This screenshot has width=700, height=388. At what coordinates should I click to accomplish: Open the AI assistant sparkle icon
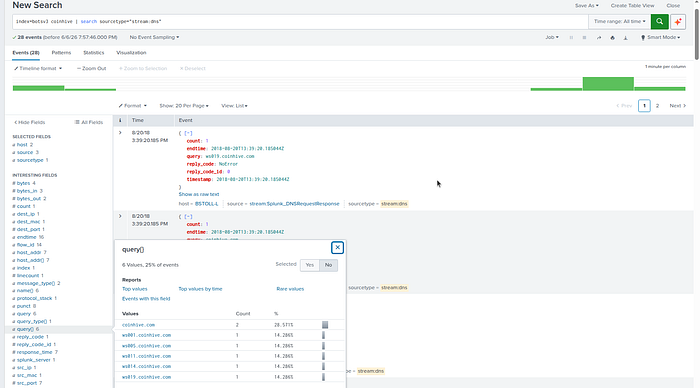pos(678,21)
